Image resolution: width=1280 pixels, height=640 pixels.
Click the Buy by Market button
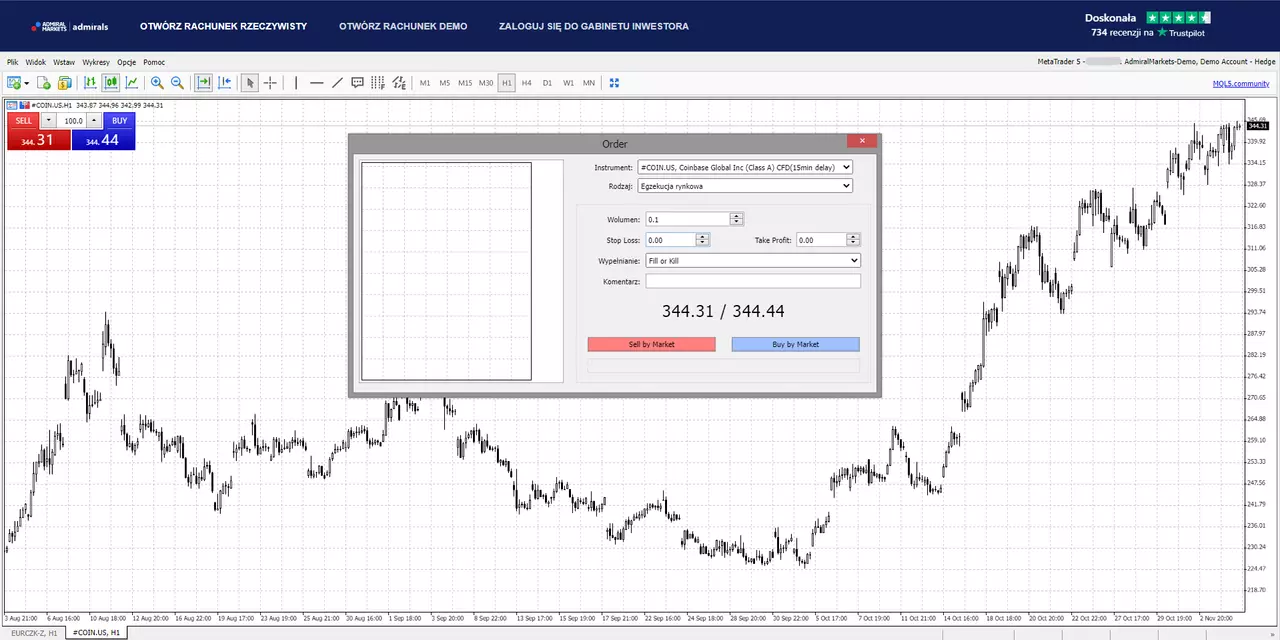[795, 344]
